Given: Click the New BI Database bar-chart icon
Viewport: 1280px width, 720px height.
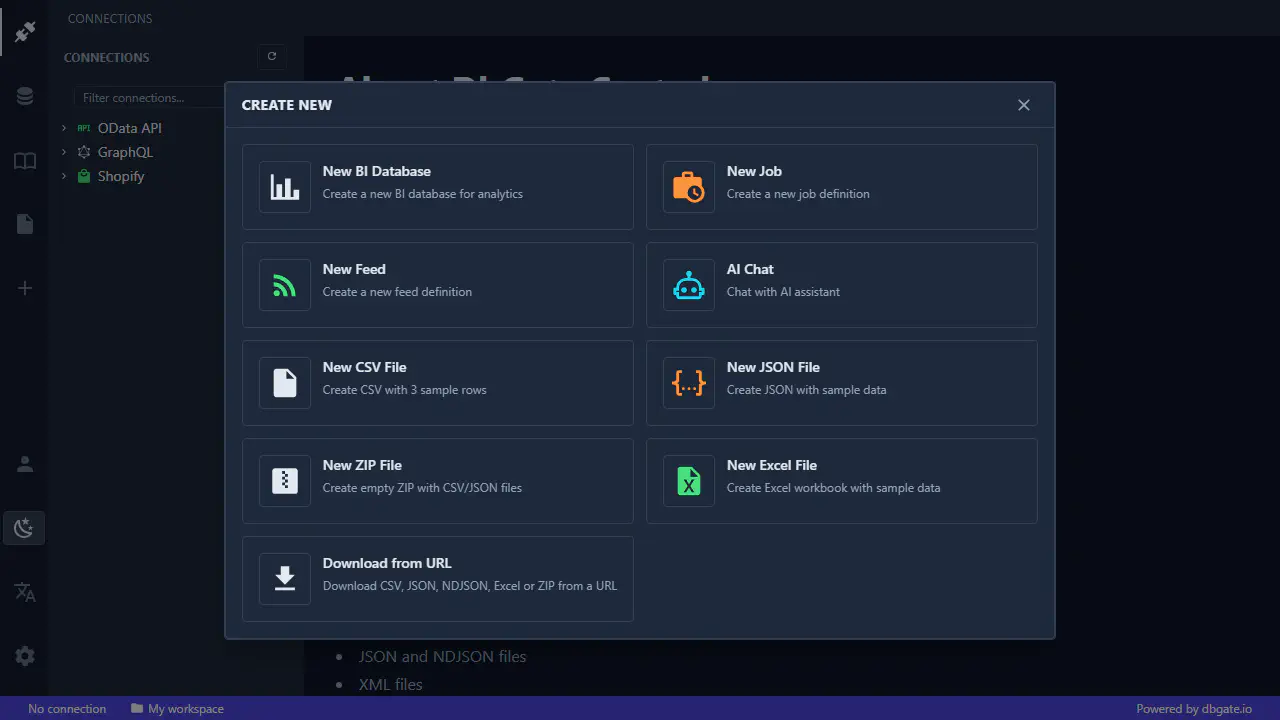Looking at the screenshot, I should click(x=285, y=187).
